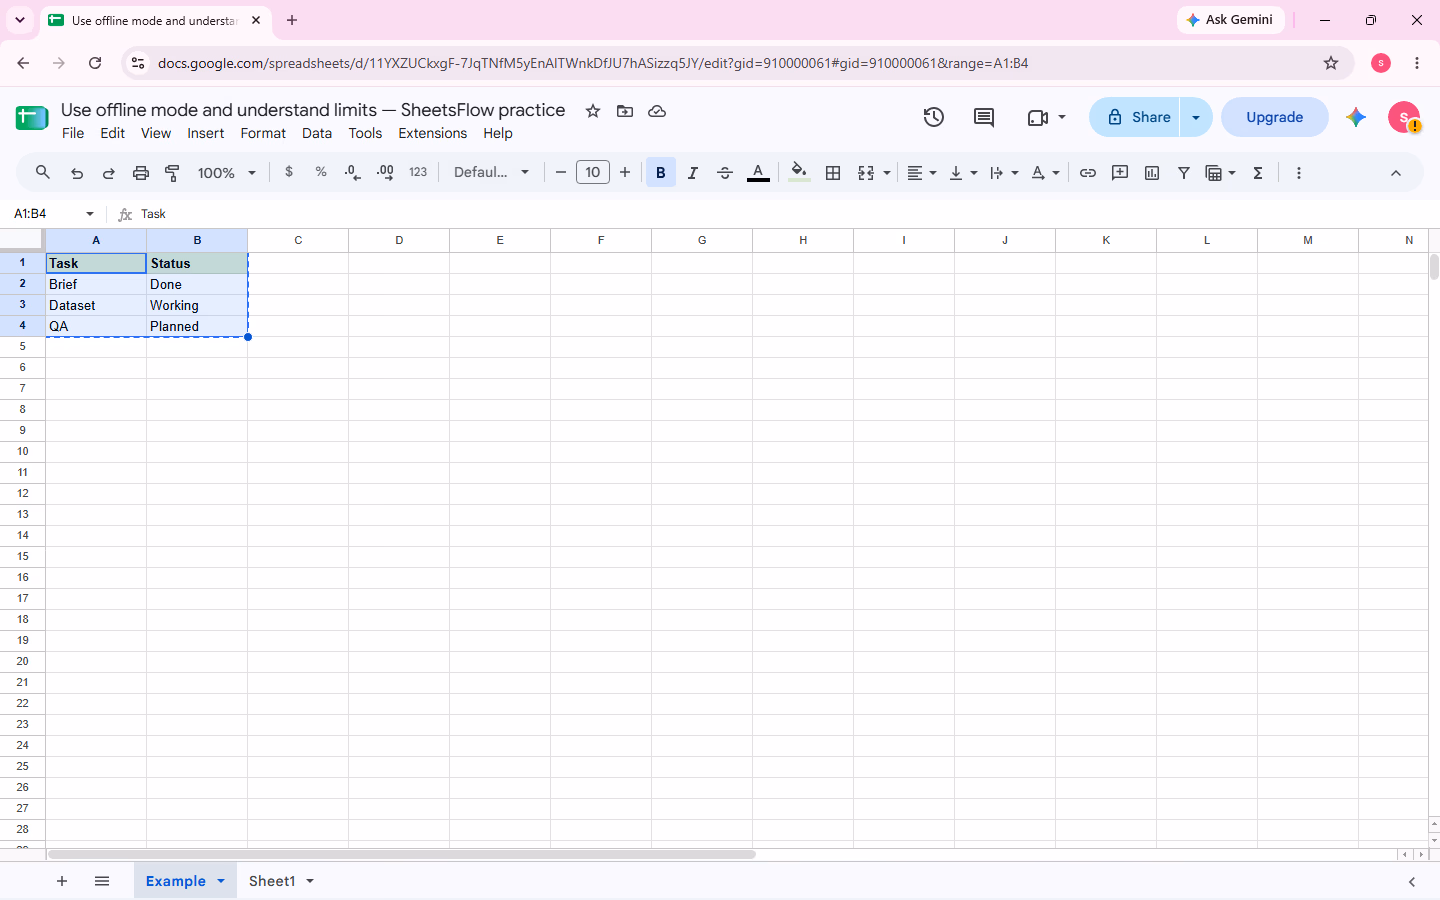Open the Insert menu
This screenshot has height=900, width=1440.
[206, 133]
